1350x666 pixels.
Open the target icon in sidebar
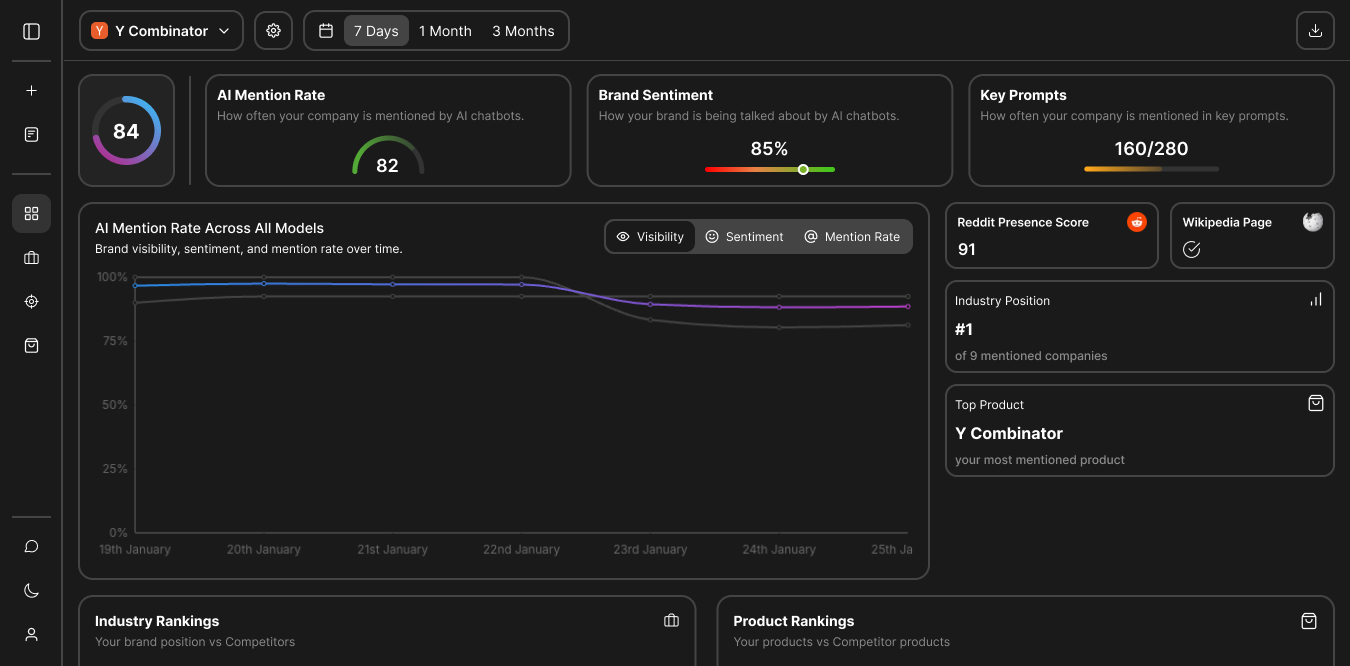click(31, 302)
